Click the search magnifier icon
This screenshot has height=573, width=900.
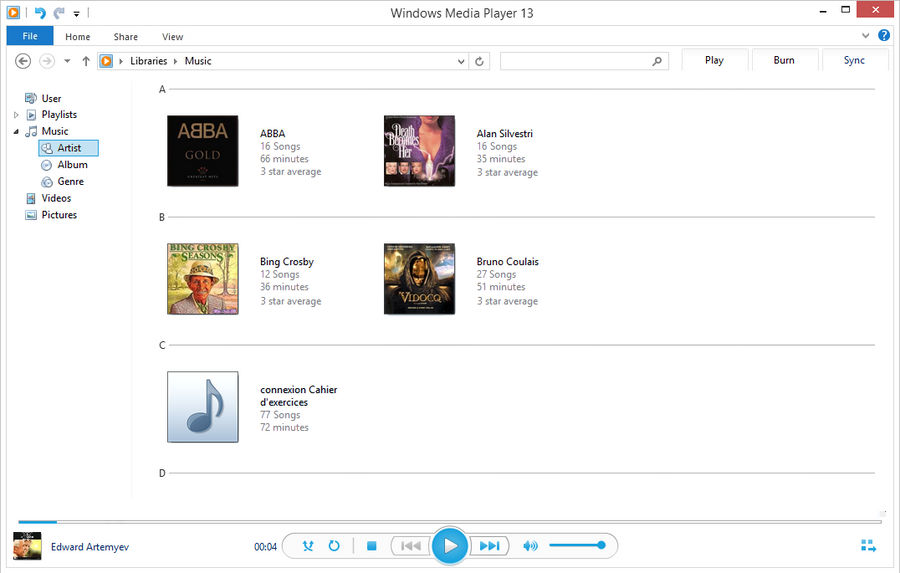(x=657, y=61)
